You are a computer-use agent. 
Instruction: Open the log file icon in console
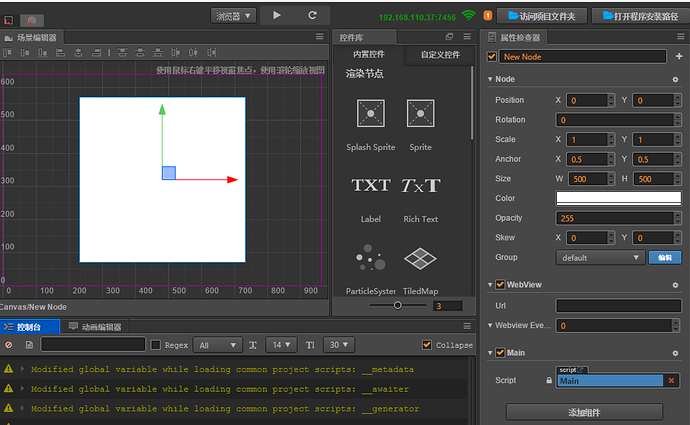(x=29, y=345)
